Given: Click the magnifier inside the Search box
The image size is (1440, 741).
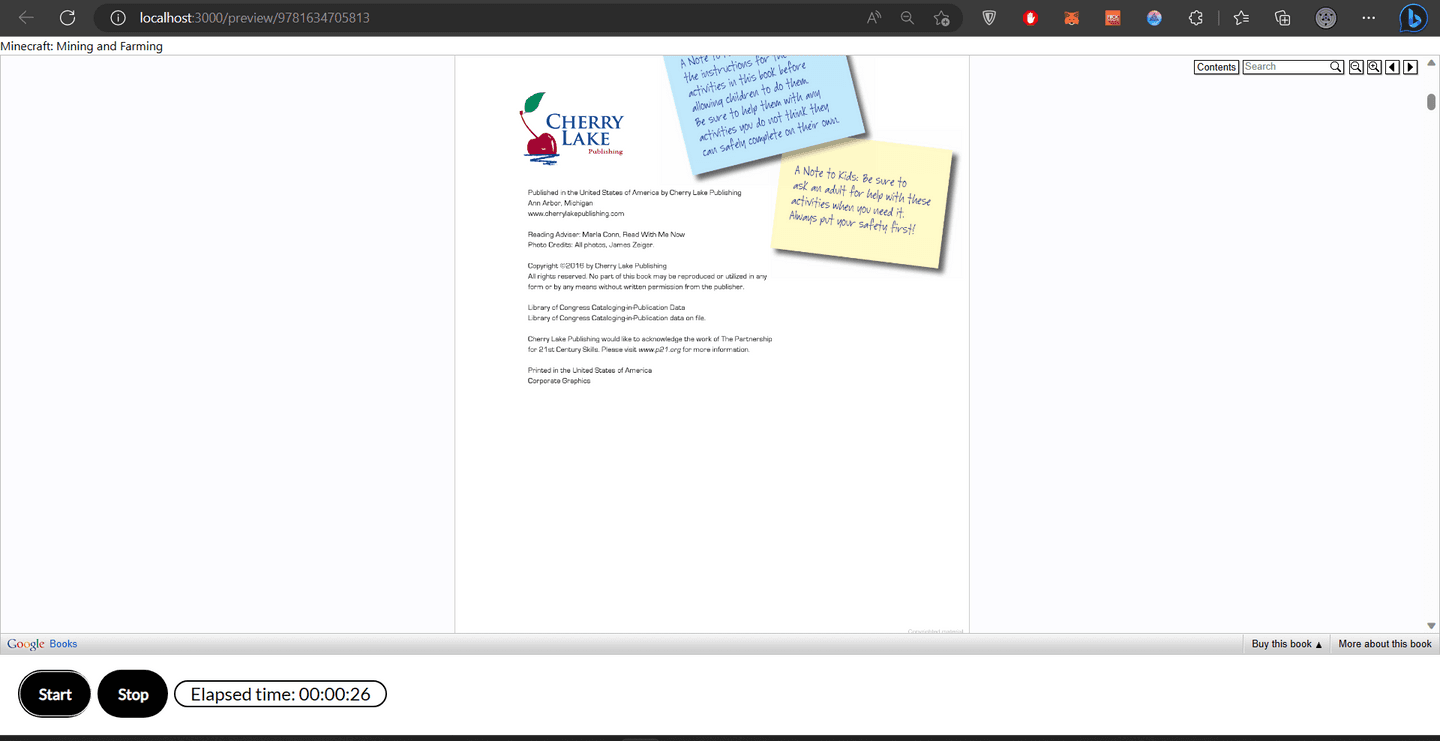Looking at the screenshot, I should pyautogui.click(x=1336, y=67).
